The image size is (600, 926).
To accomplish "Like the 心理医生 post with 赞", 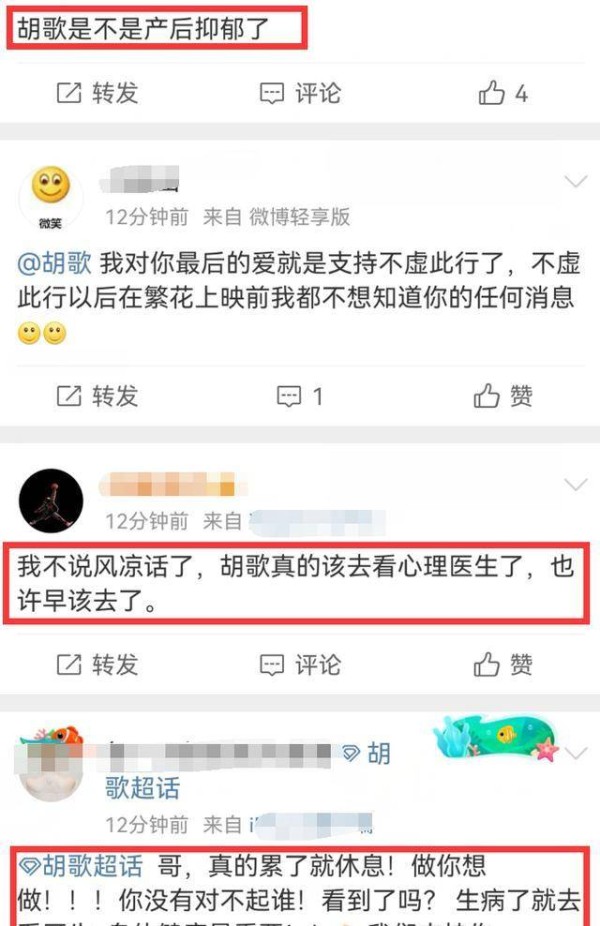I will click(x=503, y=665).
